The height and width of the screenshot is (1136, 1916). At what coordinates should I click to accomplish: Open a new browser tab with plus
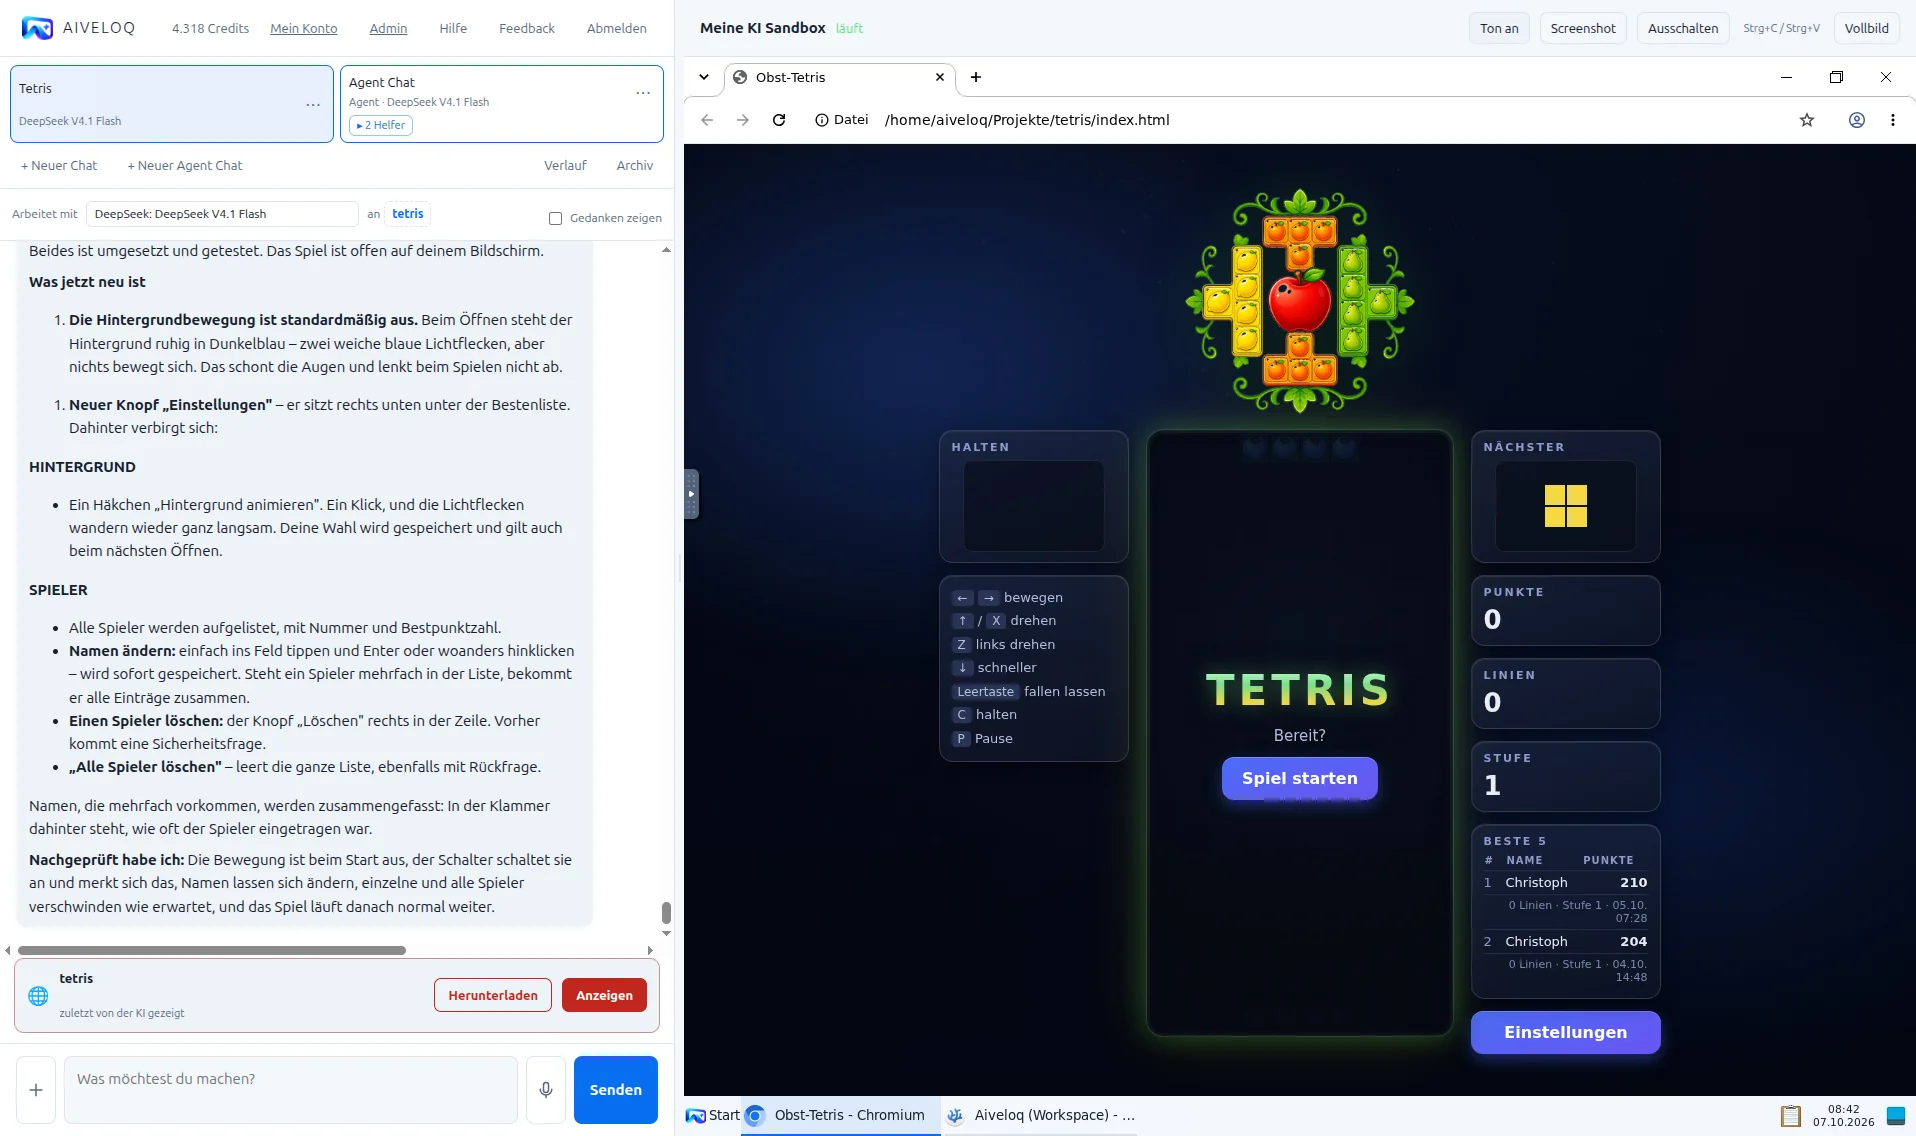tap(976, 77)
